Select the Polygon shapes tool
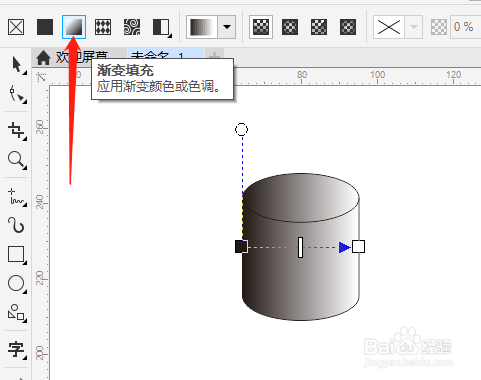The image size is (481, 380). [17, 313]
